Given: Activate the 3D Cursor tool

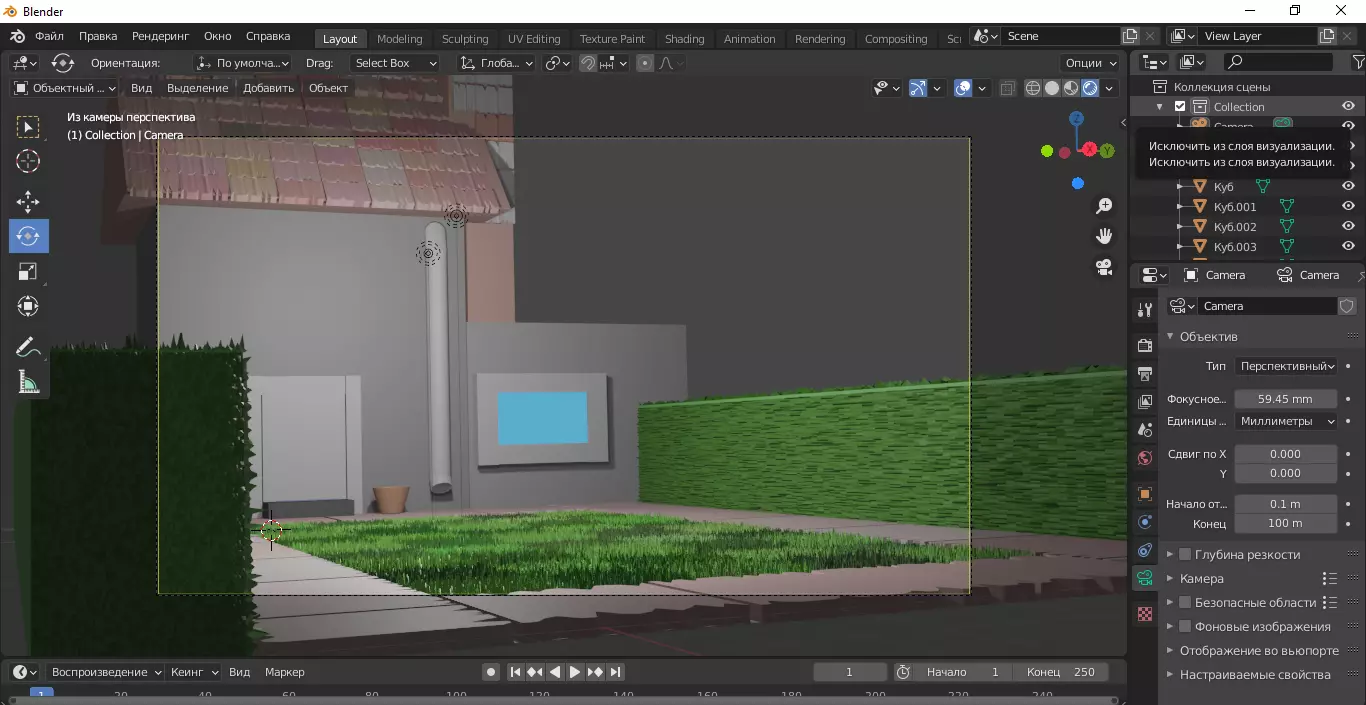Looking at the screenshot, I should (x=28, y=161).
